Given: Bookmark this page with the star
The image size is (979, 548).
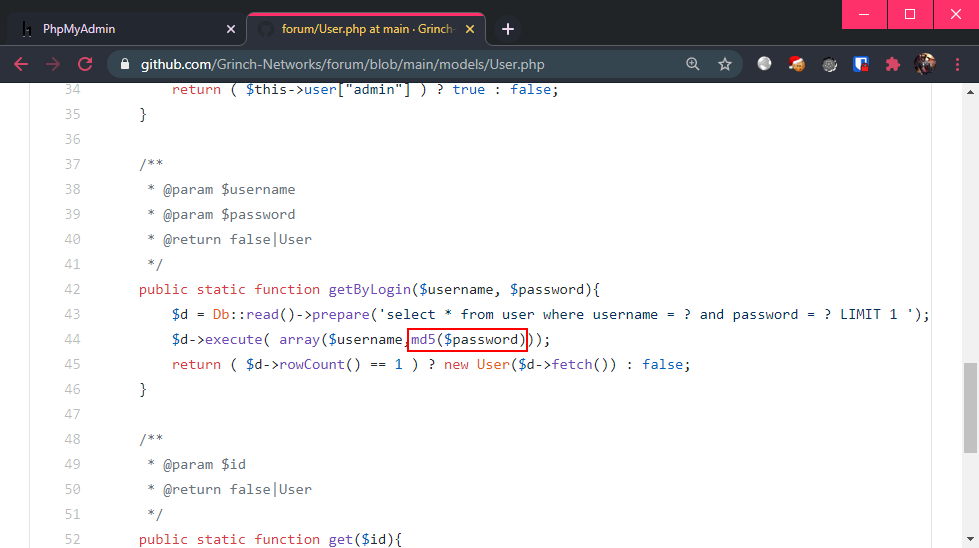Looking at the screenshot, I should [724, 64].
